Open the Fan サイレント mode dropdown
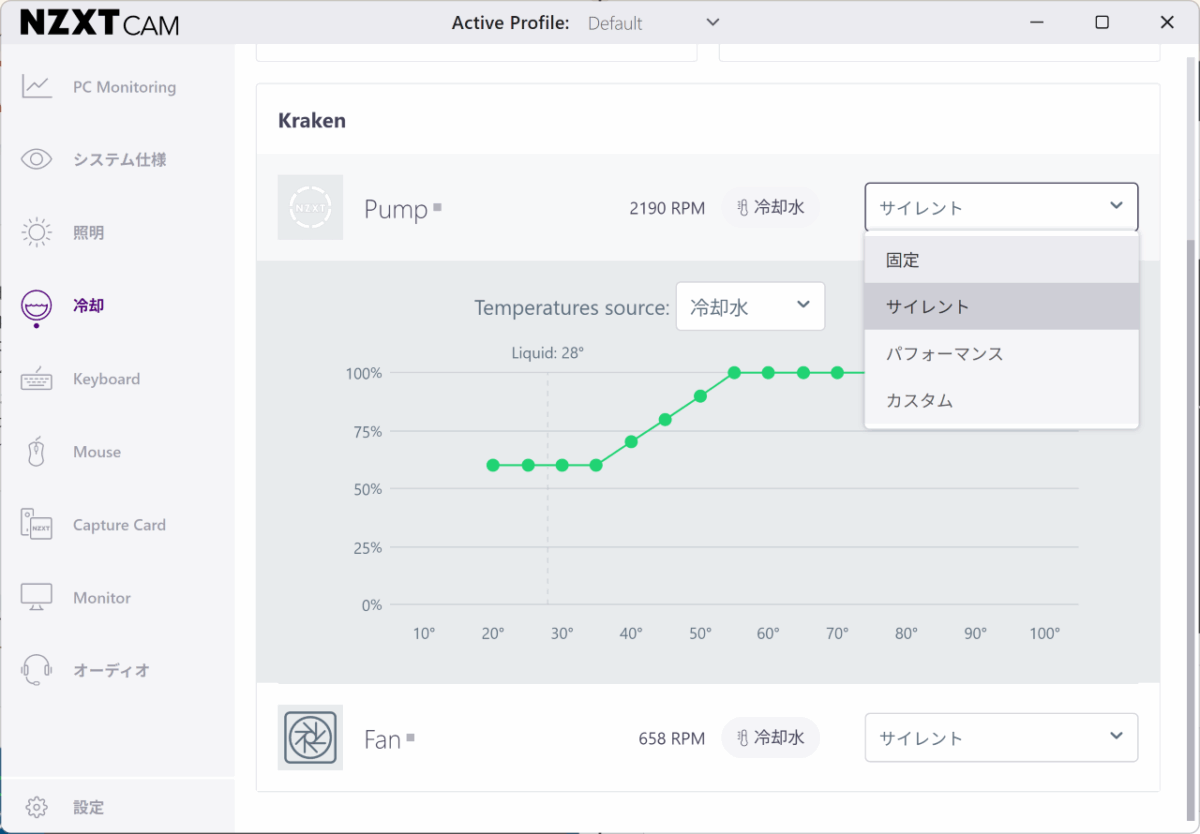This screenshot has width=1200, height=834. [x=1001, y=738]
